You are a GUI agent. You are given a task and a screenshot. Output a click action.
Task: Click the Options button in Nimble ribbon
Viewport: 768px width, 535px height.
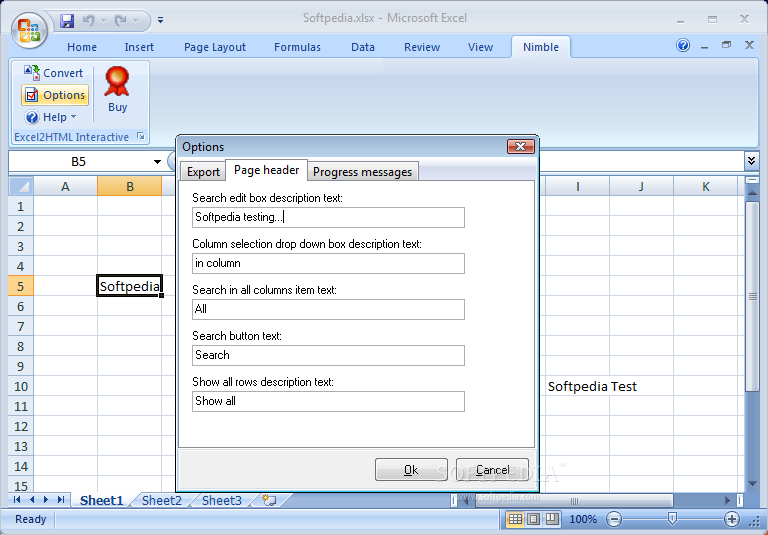coord(55,95)
